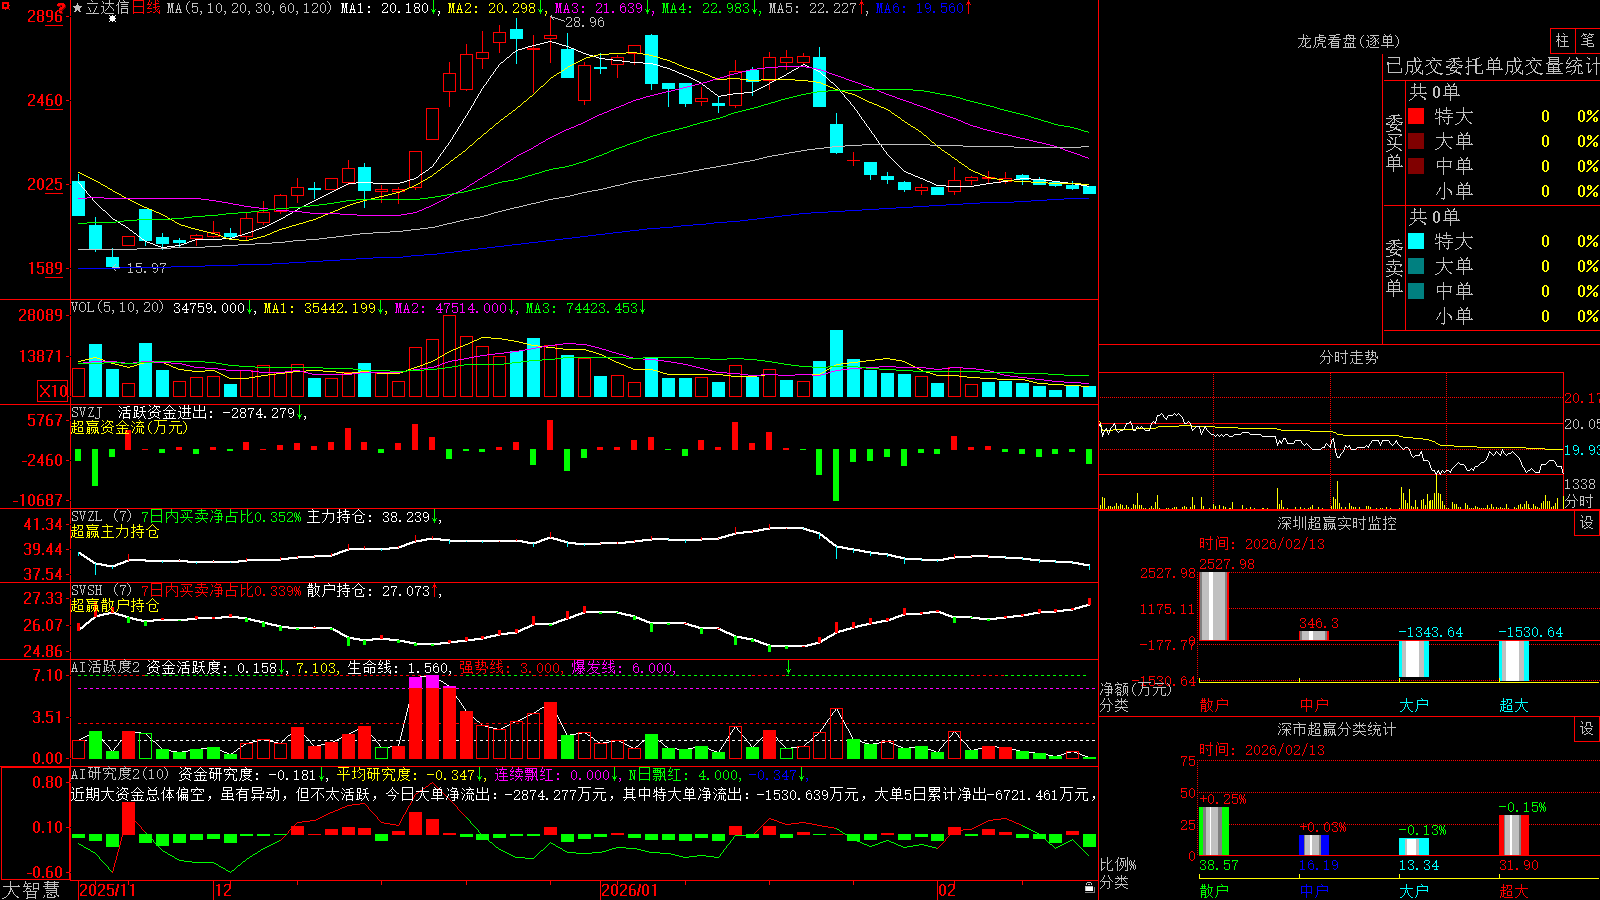Image resolution: width=1600 pixels, height=900 pixels.
Task: Click the 2025/11 date marker on the timeline
Action: (107, 890)
